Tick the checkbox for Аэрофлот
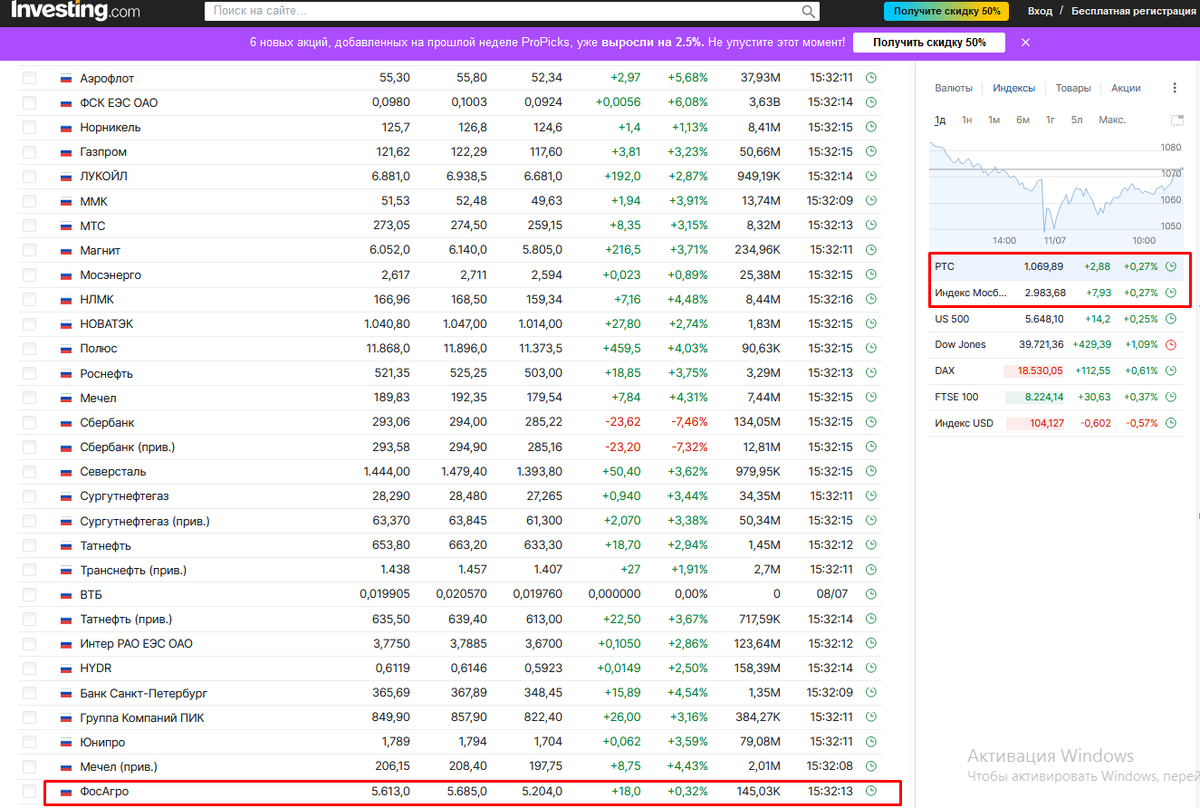Image resolution: width=1200 pixels, height=808 pixels. coord(29,78)
